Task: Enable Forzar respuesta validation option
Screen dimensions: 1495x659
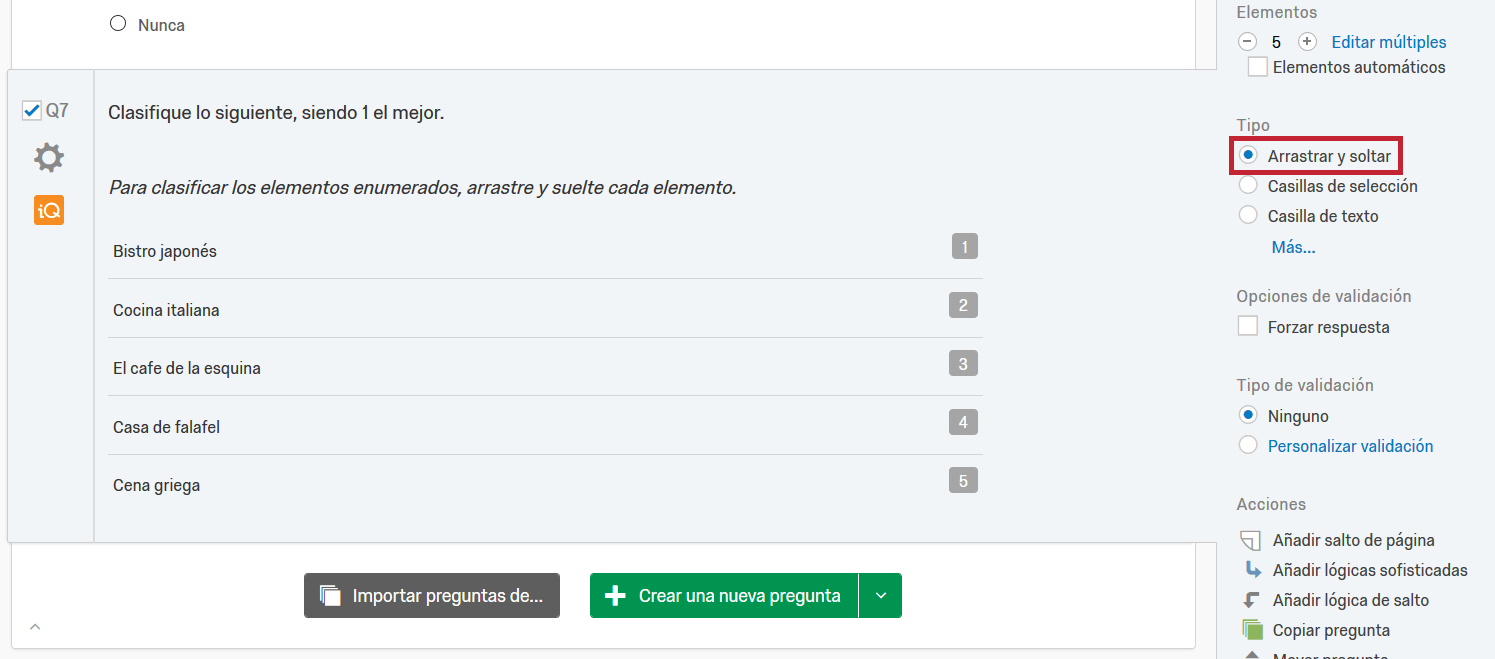Action: 1248,327
